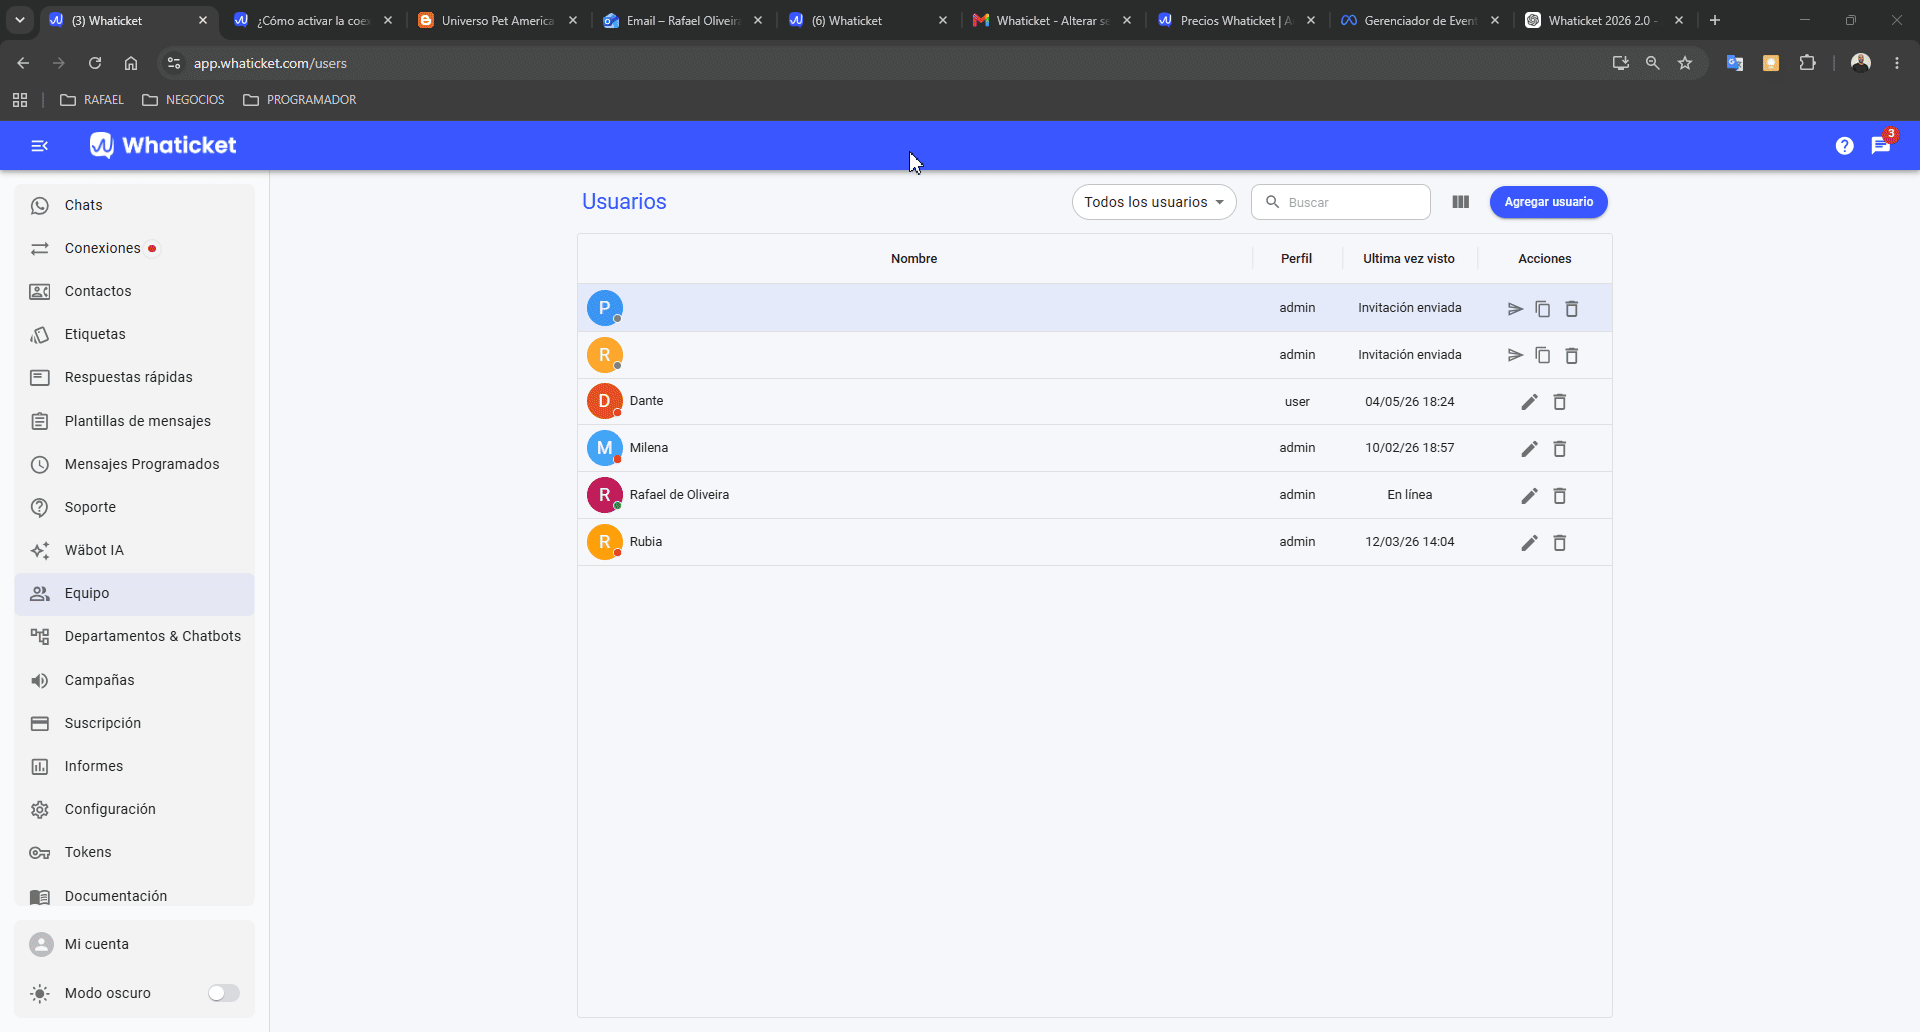Collapse the sidebar with the menu icon
Screen dimensions: 1920x1032
[x=40, y=146]
